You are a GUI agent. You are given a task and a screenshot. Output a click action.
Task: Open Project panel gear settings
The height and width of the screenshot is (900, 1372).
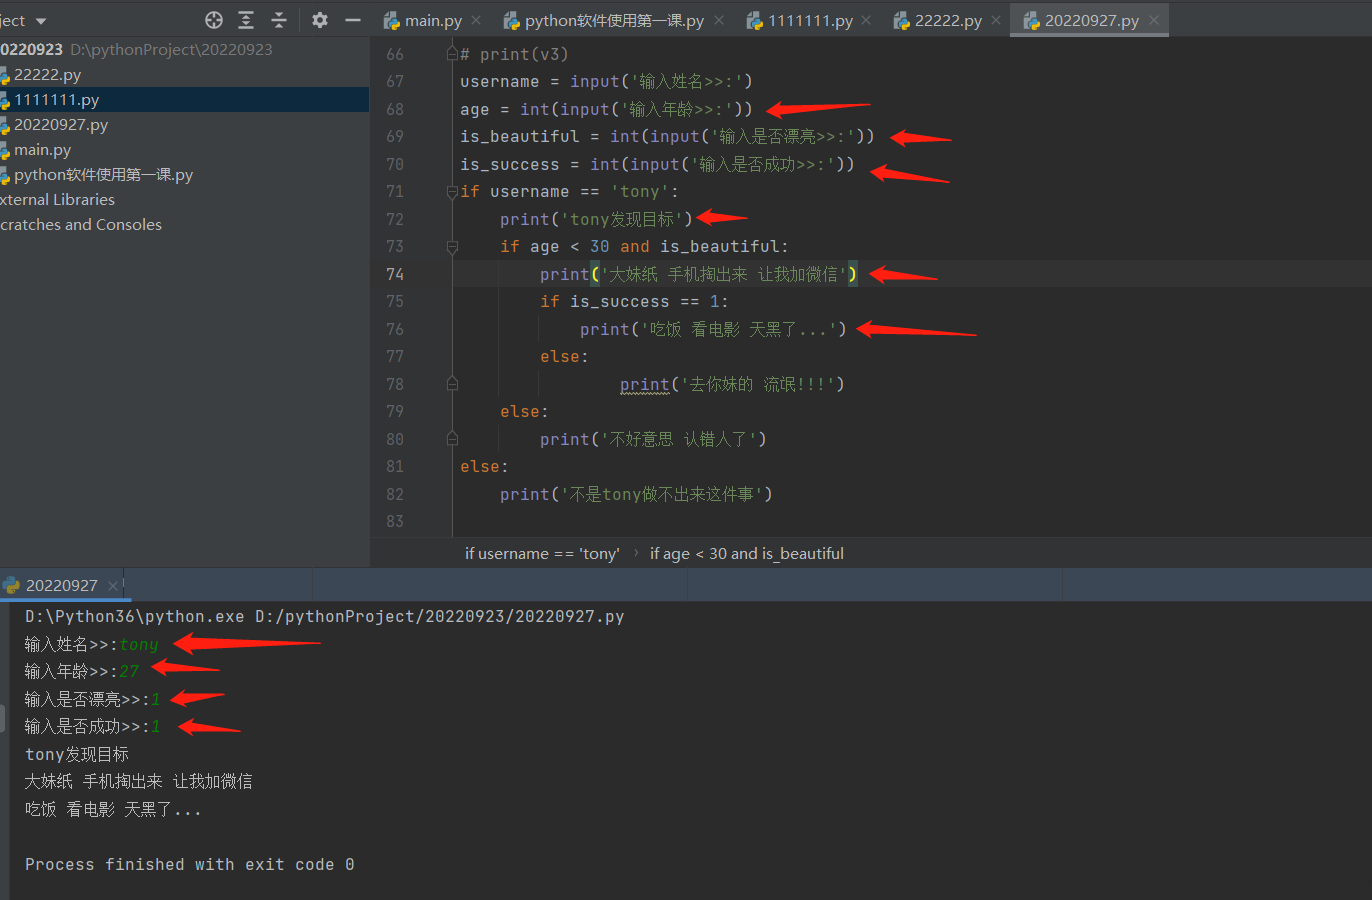tap(319, 20)
